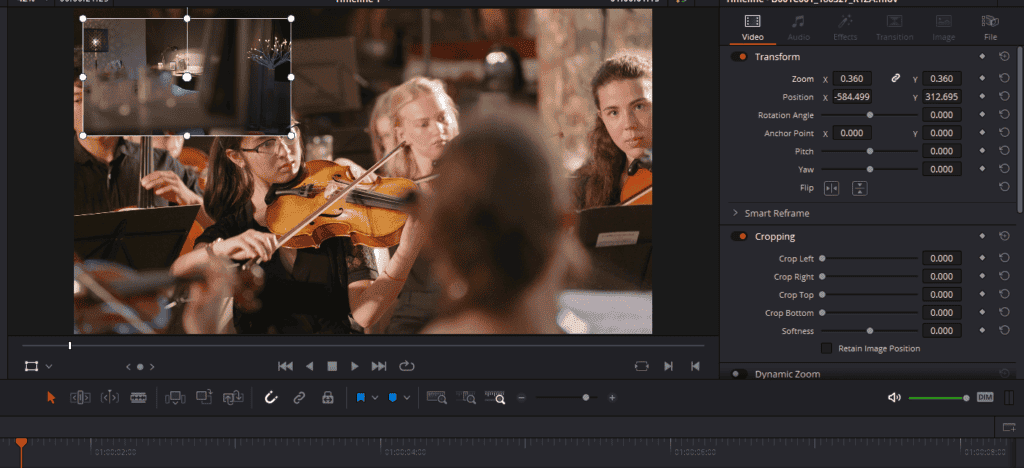Switch to the Transition inspector tab
The height and width of the screenshot is (468, 1024).
[894, 28]
